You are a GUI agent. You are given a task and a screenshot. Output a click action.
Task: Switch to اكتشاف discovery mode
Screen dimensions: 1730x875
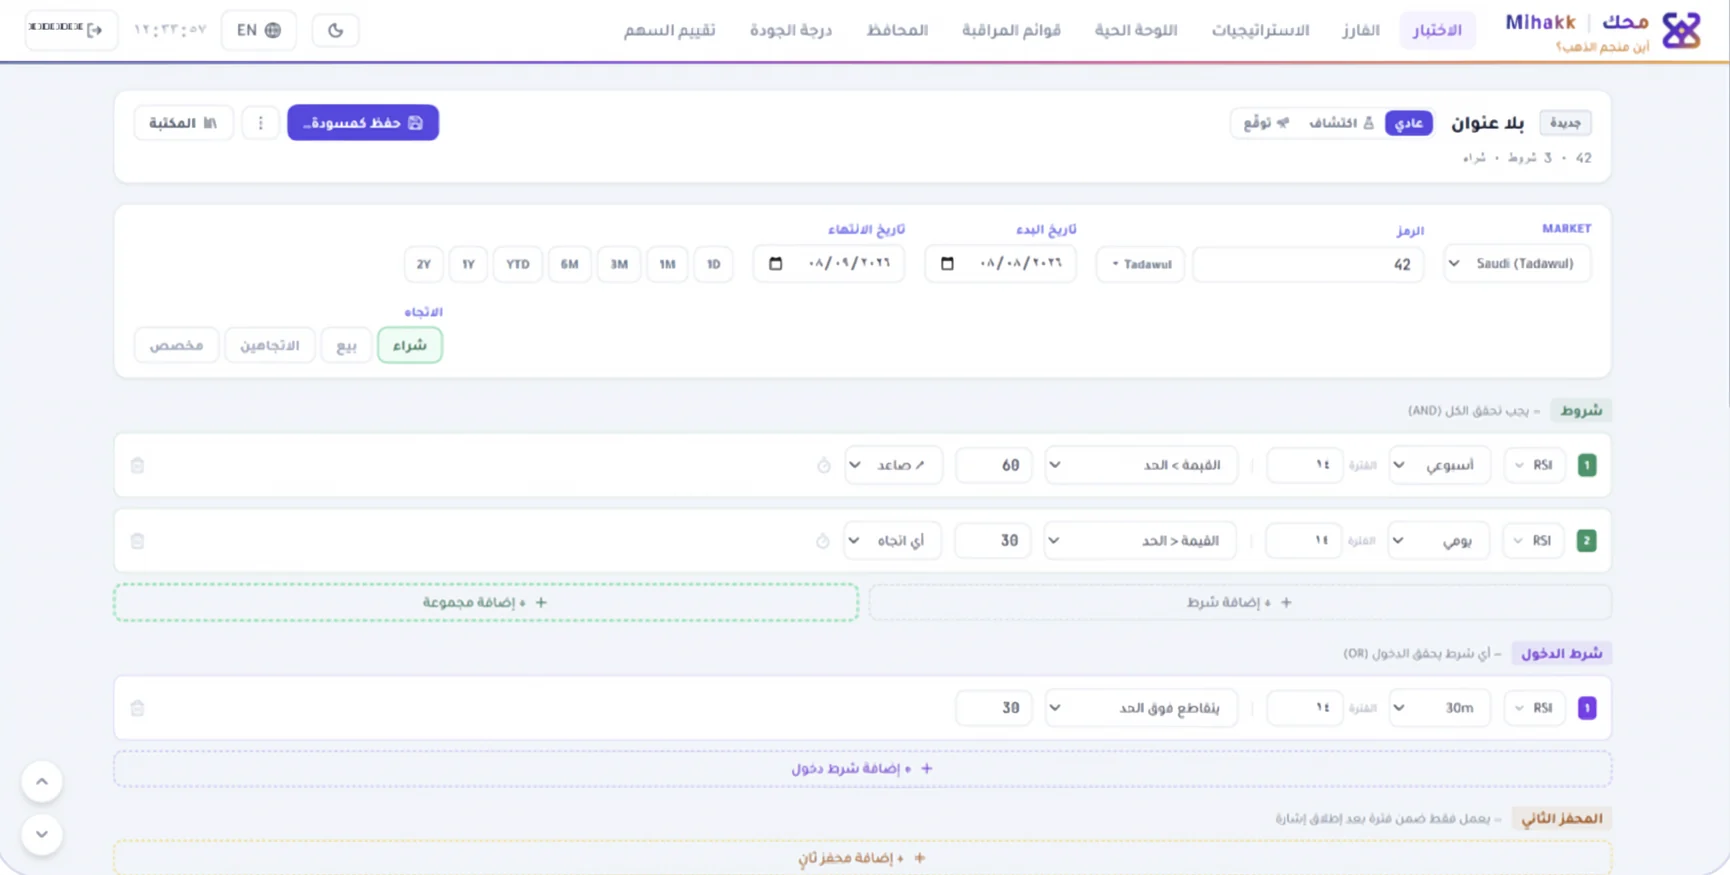coord(1341,123)
